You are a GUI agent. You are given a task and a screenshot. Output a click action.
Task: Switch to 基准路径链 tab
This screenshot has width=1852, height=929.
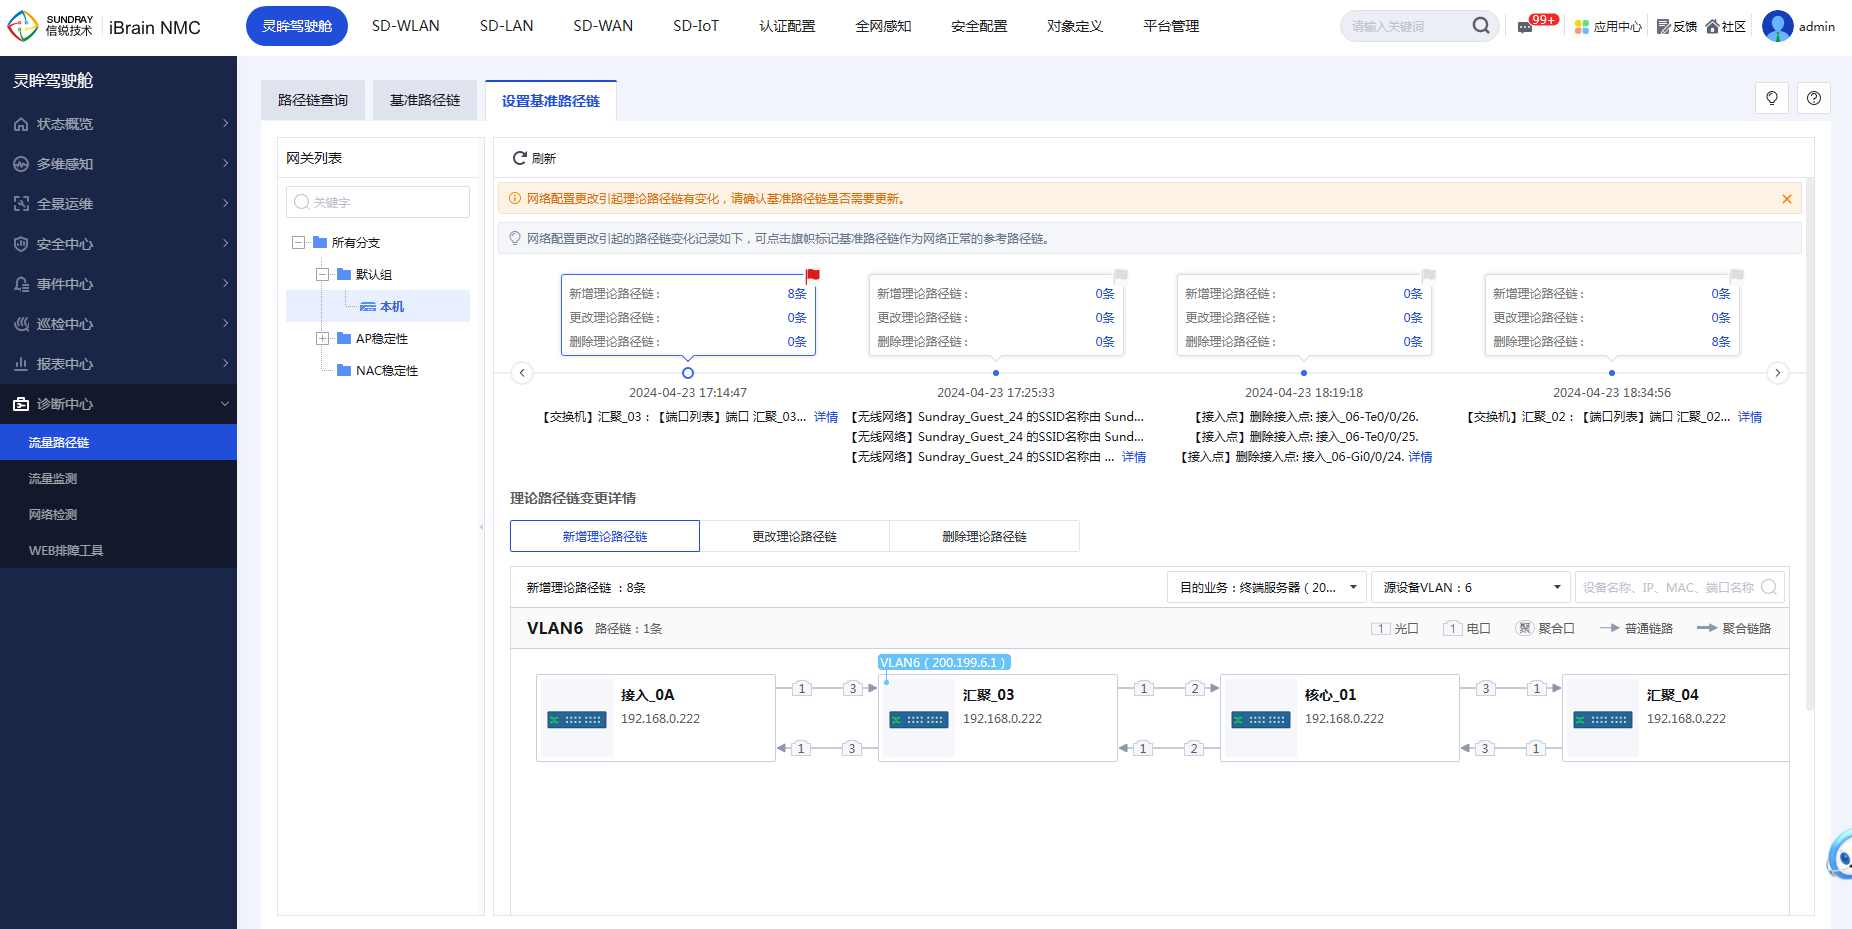click(425, 100)
